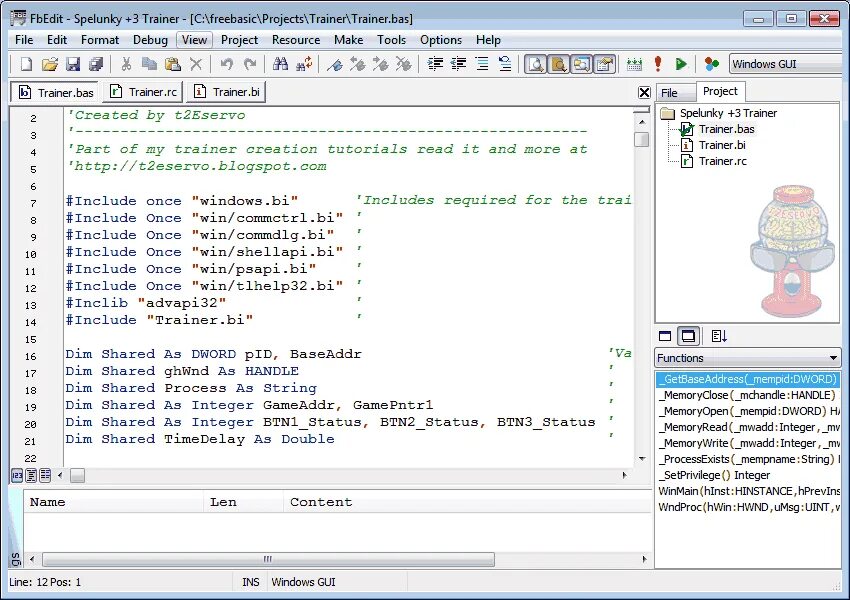Open Replace dialog icon

coord(304,64)
